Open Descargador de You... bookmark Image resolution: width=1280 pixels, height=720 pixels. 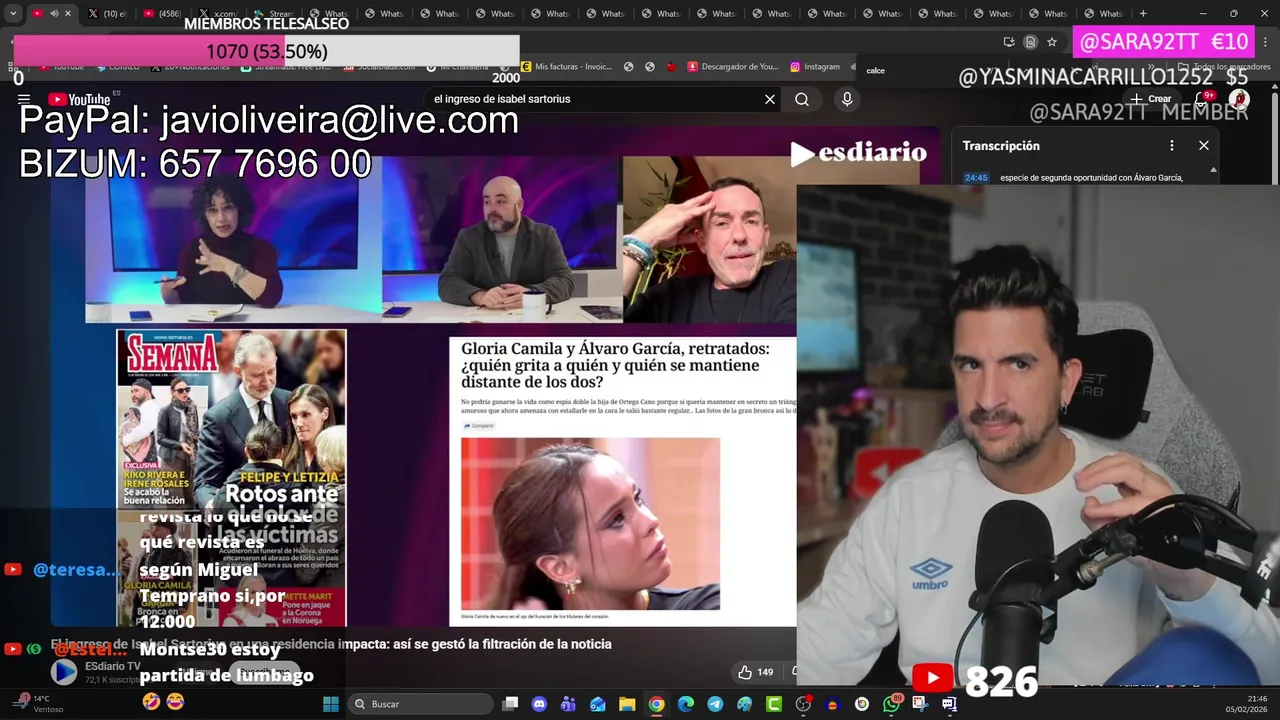(732, 67)
